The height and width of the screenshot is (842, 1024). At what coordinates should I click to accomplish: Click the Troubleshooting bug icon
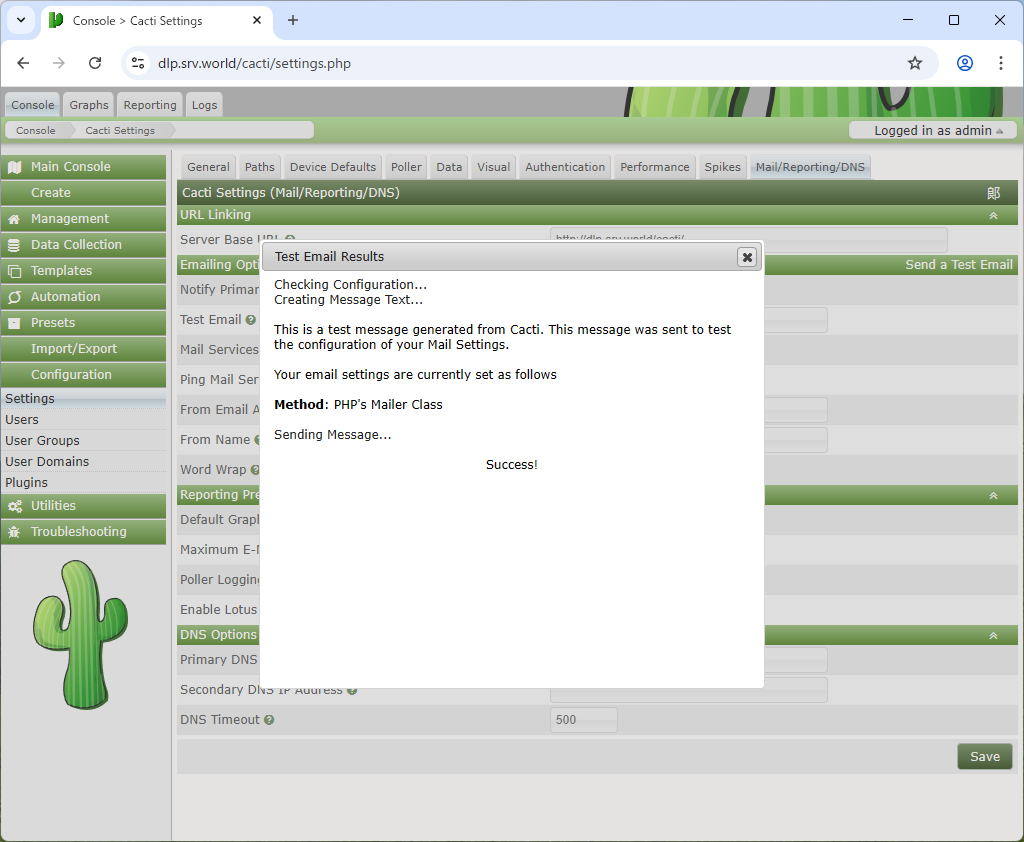pos(14,532)
